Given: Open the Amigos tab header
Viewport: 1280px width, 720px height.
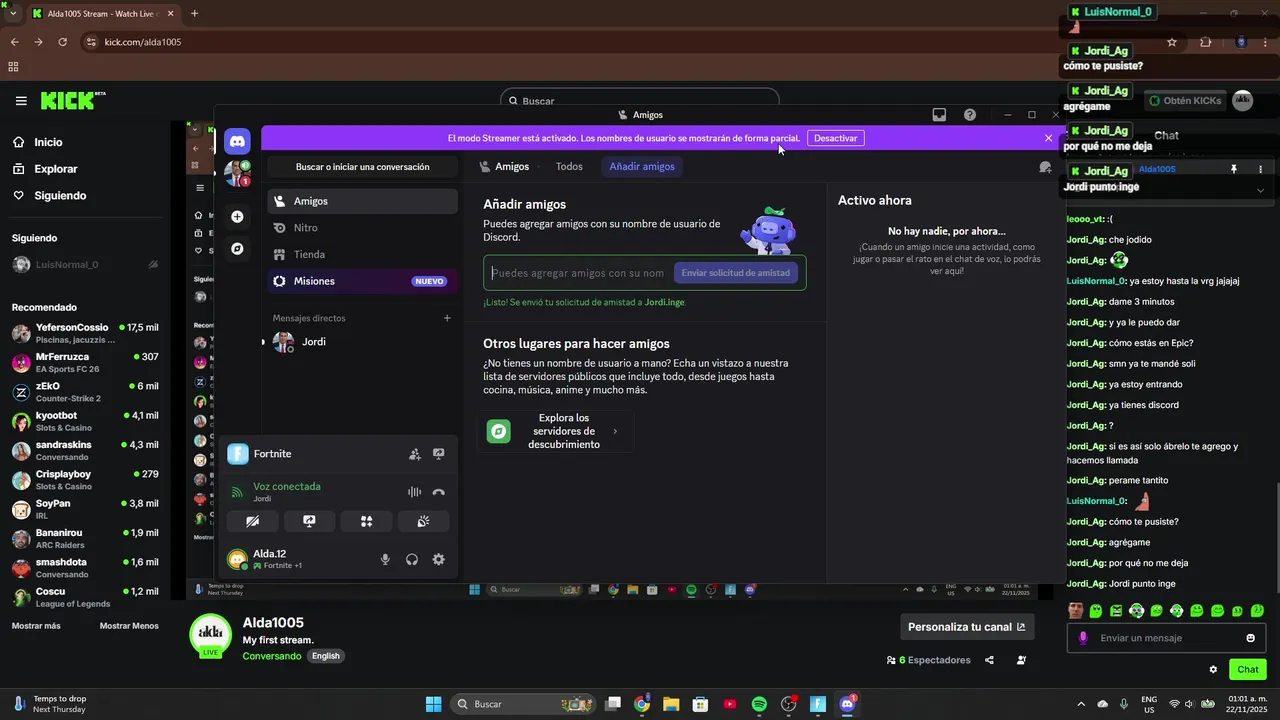Looking at the screenshot, I should pyautogui.click(x=504, y=167).
